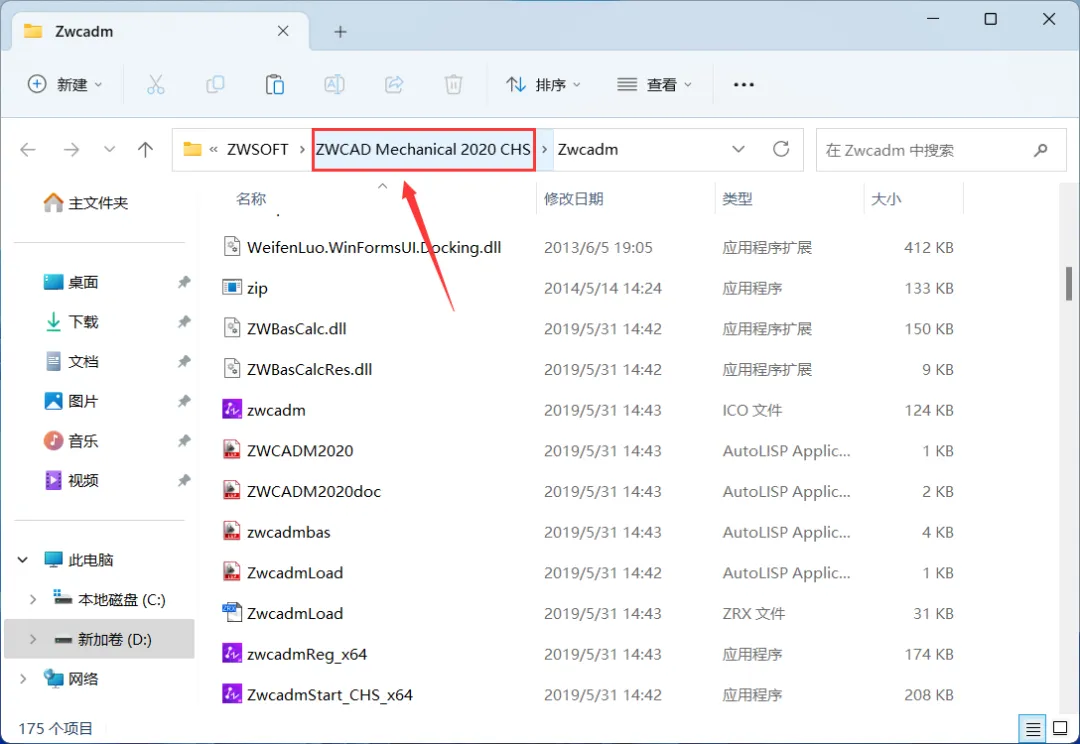
Task: Click the ZwcadmLoad ZRX file icon
Action: pos(231,612)
